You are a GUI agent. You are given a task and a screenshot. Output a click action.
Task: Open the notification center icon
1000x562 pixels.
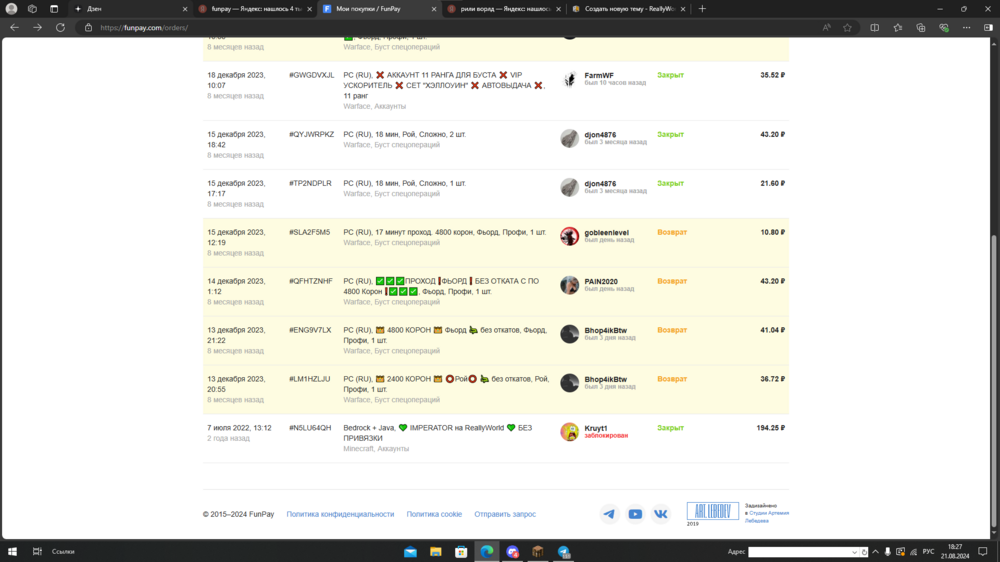tap(983, 552)
